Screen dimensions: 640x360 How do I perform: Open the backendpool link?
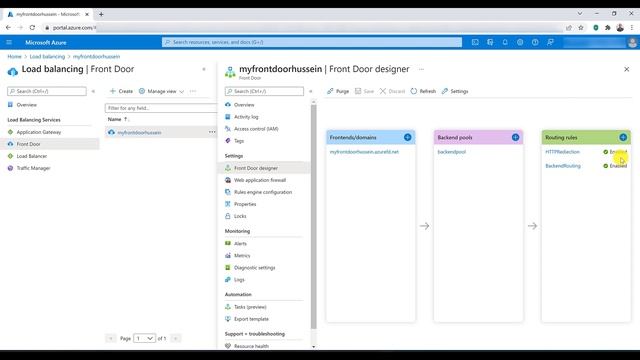tap(451, 152)
